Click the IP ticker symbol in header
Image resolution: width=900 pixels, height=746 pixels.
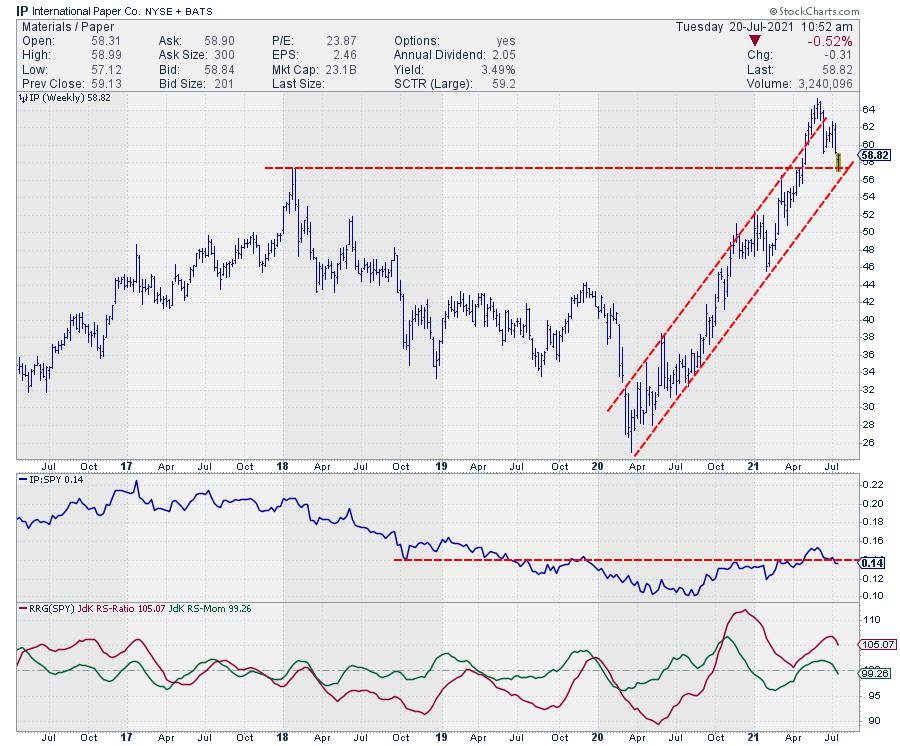(8, 9)
